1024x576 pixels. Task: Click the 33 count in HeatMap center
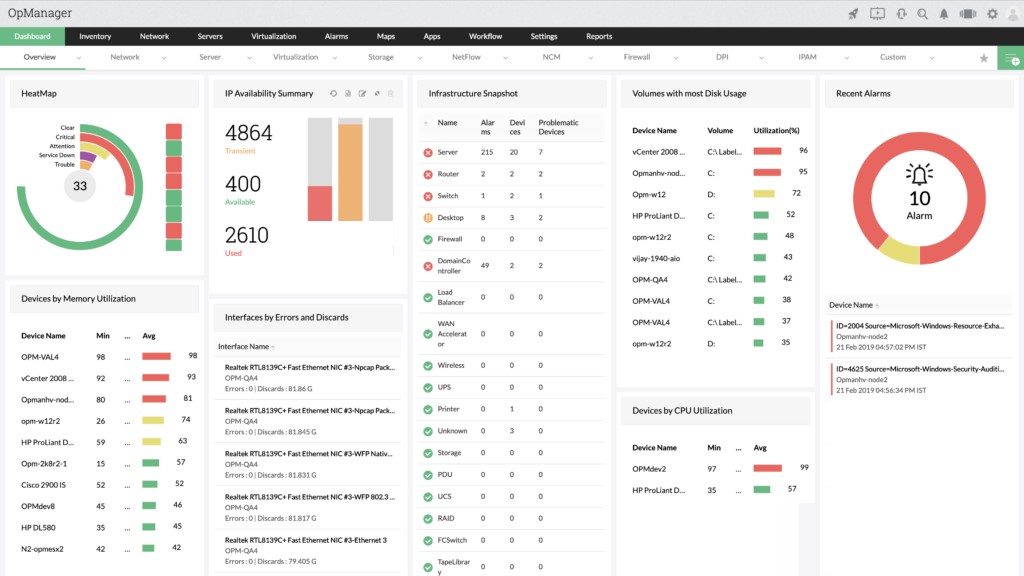pos(80,186)
